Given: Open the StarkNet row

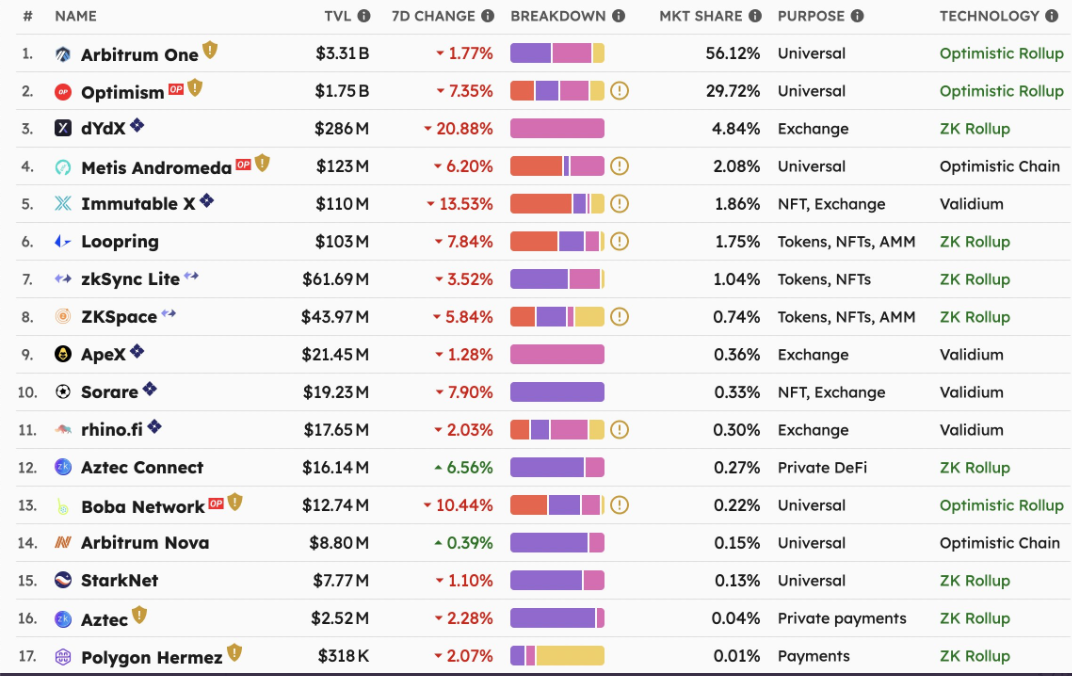Looking at the screenshot, I should tap(544, 580).
